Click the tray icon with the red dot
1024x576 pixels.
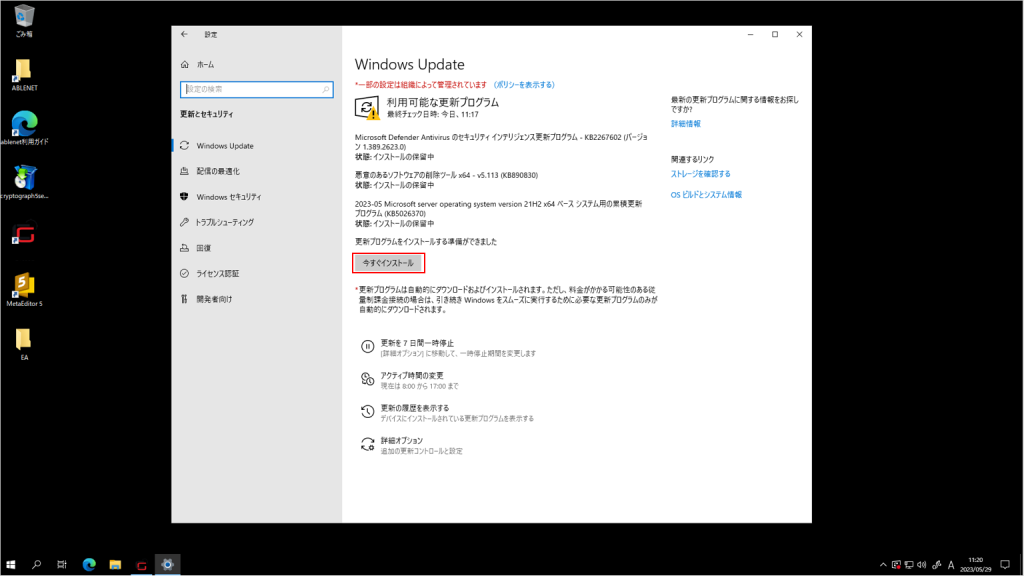coord(896,565)
